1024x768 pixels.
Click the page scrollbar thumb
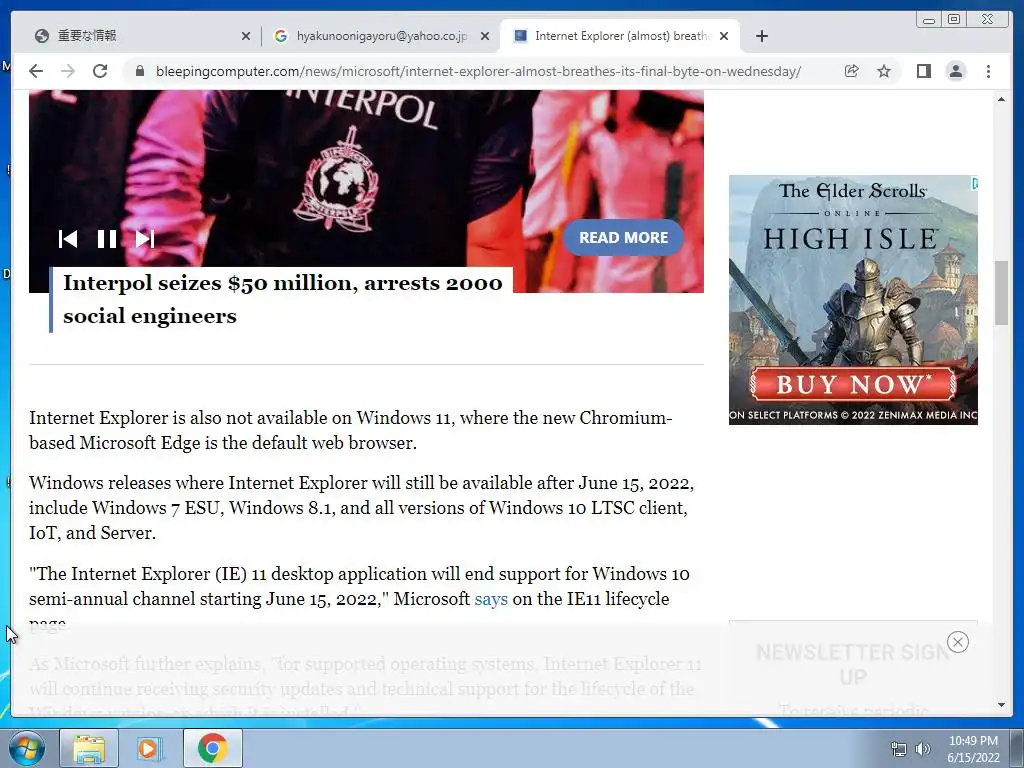tap(1001, 292)
